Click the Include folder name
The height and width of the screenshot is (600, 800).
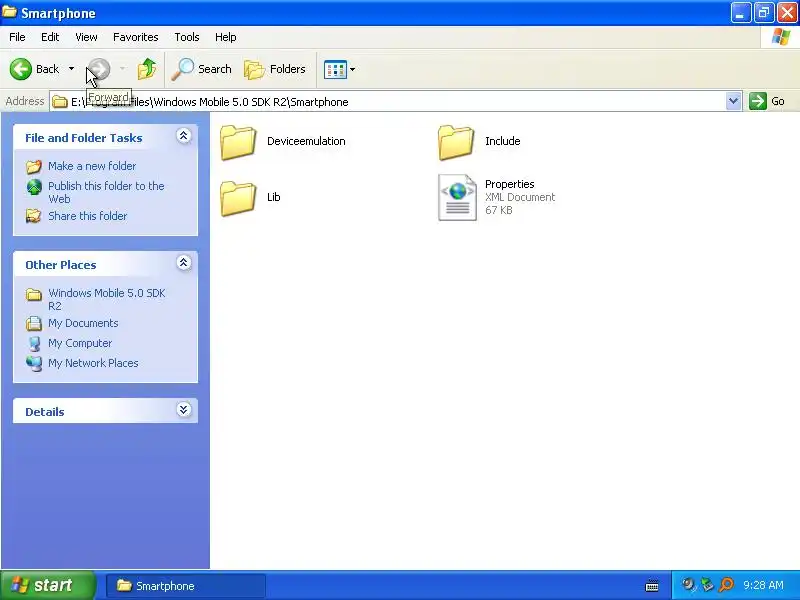(503, 141)
